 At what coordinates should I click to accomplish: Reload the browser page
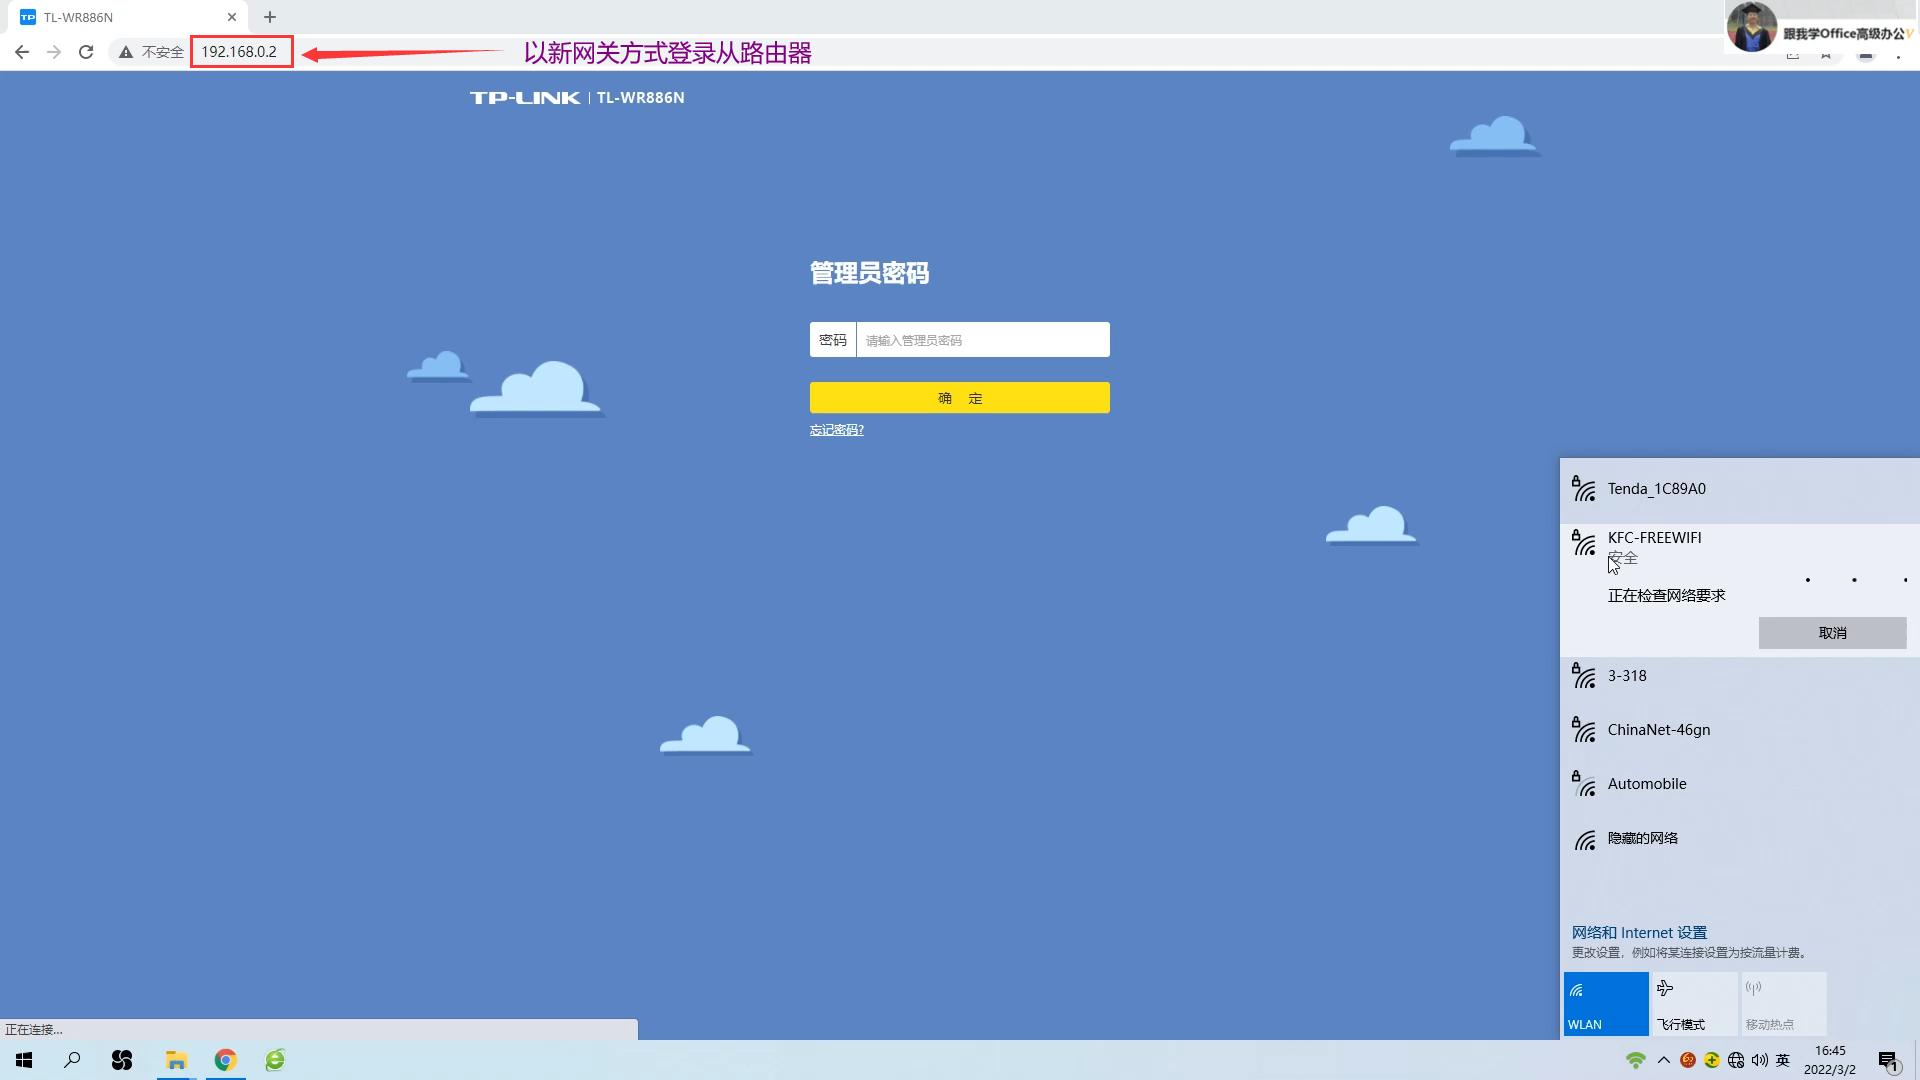(x=86, y=52)
